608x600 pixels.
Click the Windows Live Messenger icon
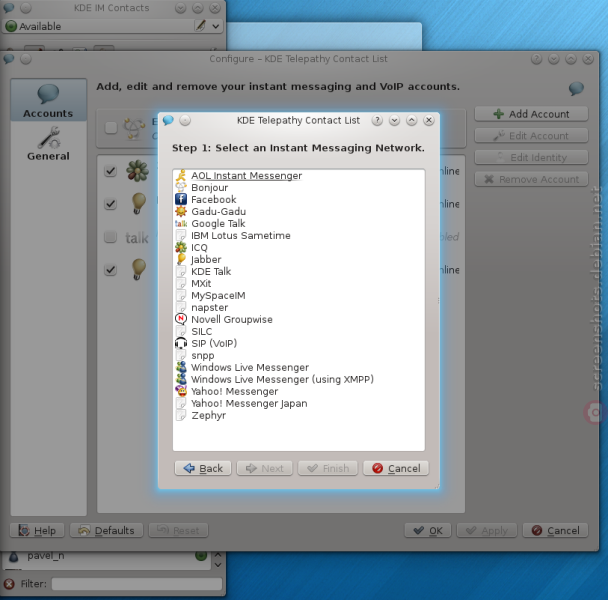[181, 367]
